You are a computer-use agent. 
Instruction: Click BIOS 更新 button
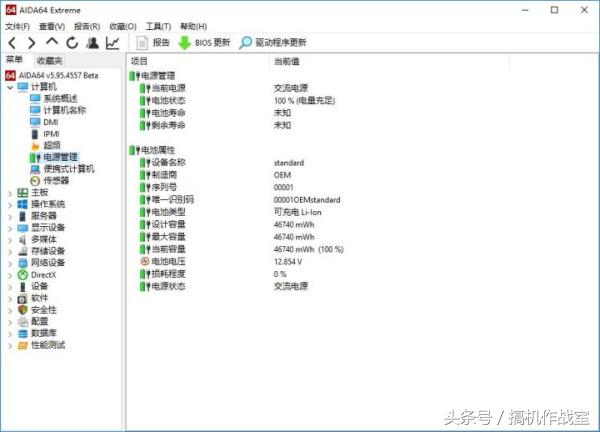pos(204,42)
